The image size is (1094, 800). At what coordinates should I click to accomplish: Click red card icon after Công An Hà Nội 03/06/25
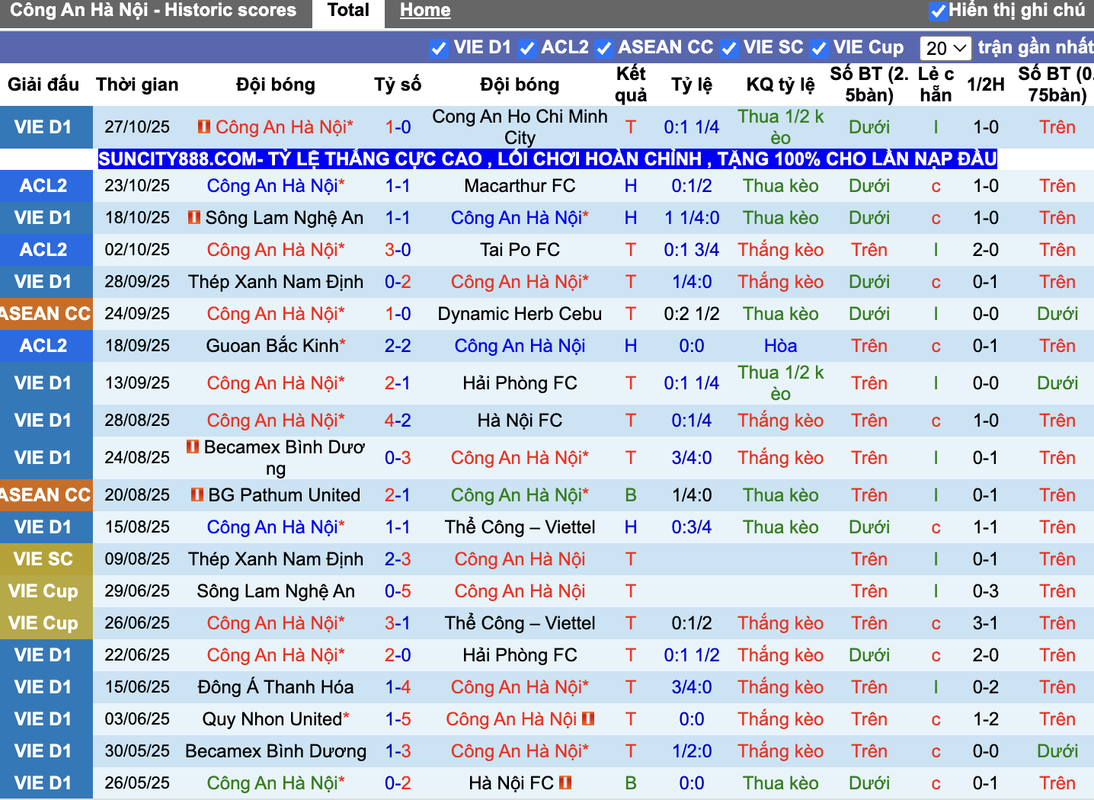(587, 718)
